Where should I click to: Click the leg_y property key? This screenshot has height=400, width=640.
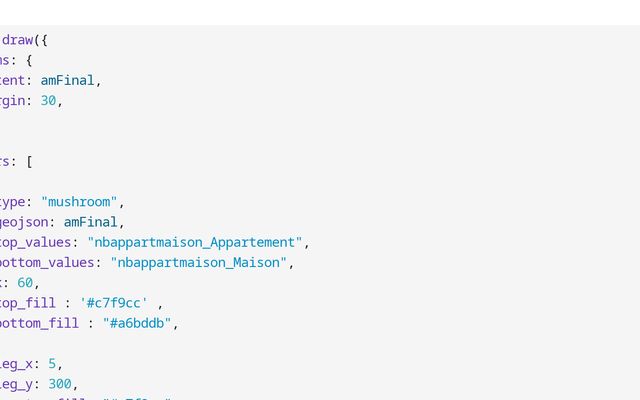point(15,384)
